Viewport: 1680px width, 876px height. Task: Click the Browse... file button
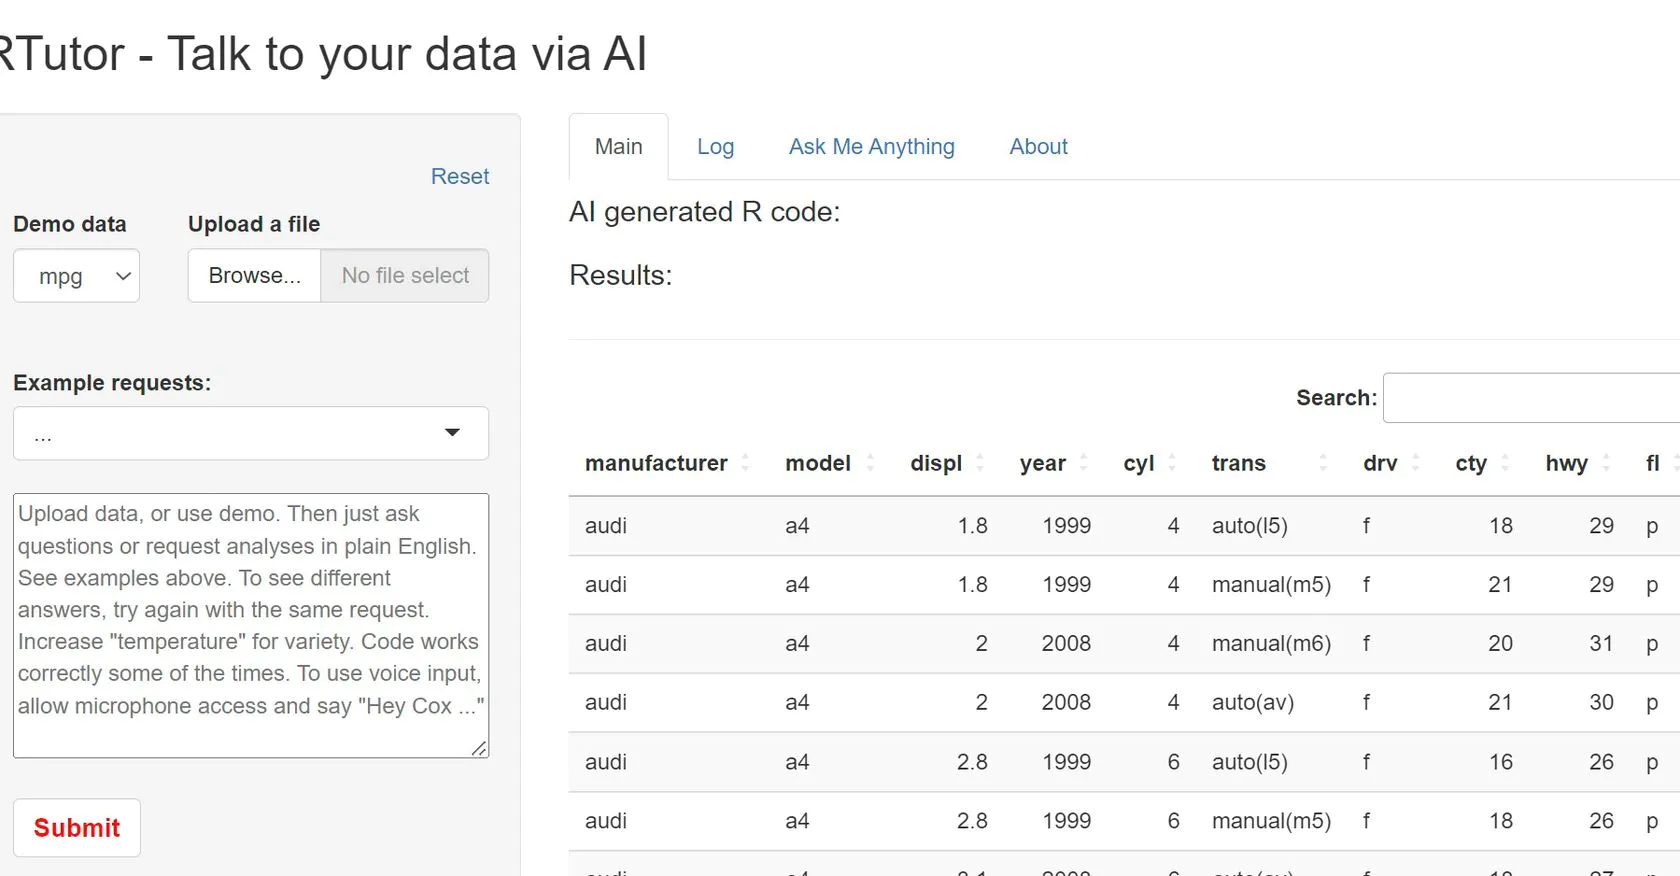[254, 276]
